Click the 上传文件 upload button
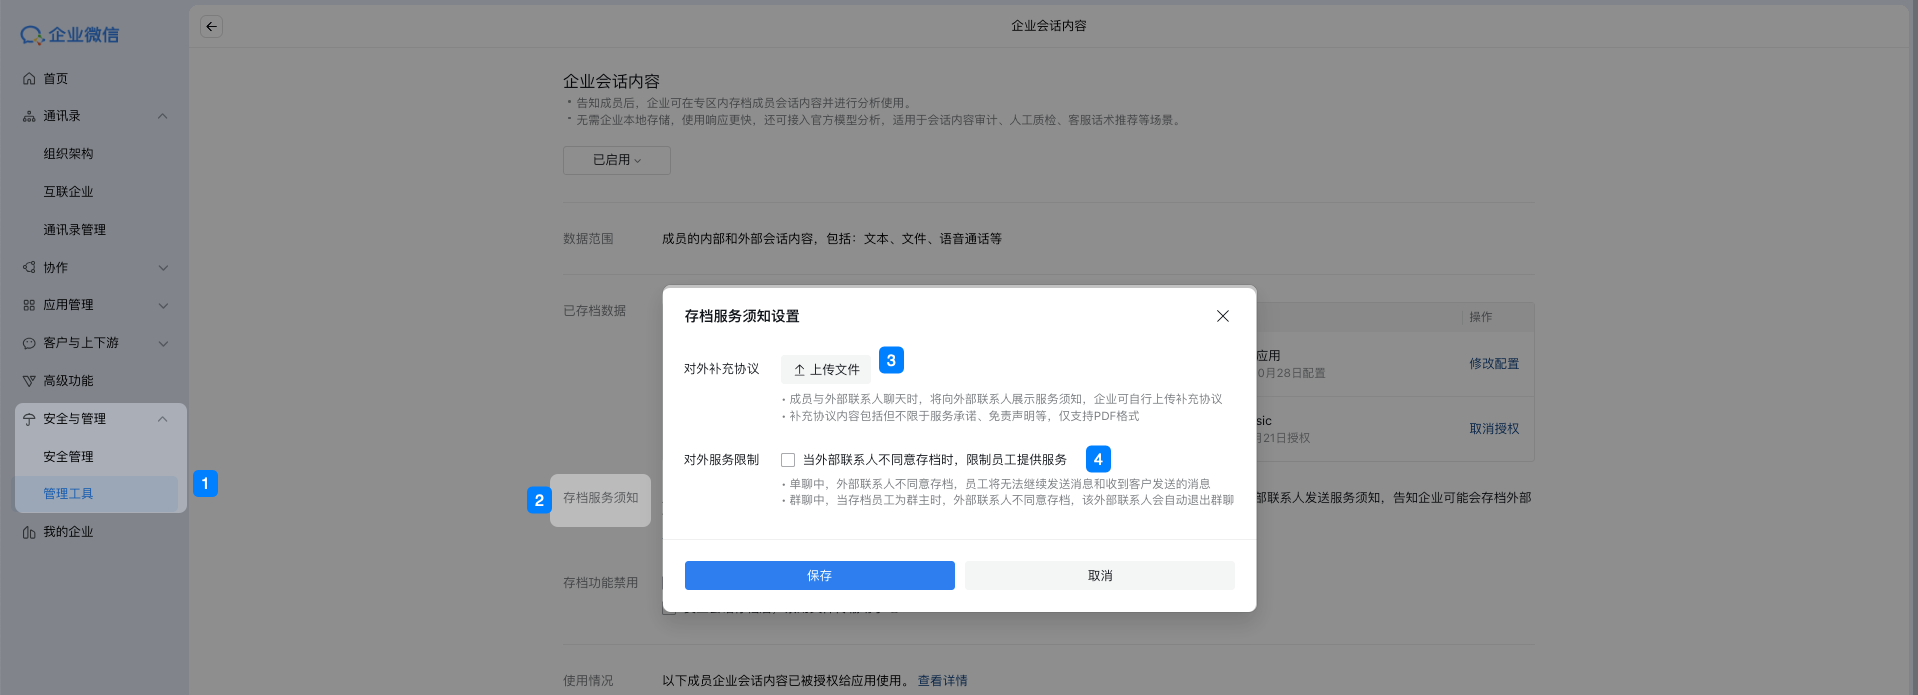This screenshot has width=1918, height=695. click(x=826, y=370)
